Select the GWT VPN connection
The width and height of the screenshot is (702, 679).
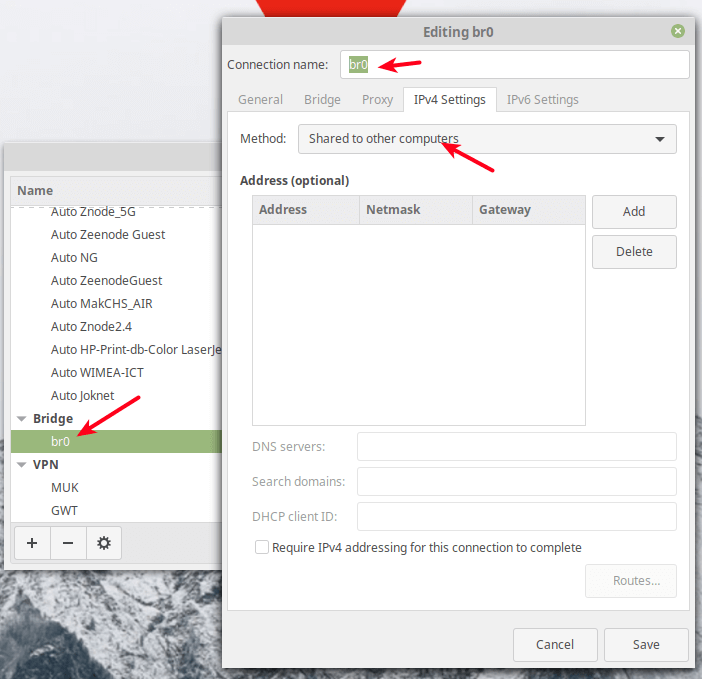[x=116, y=510]
